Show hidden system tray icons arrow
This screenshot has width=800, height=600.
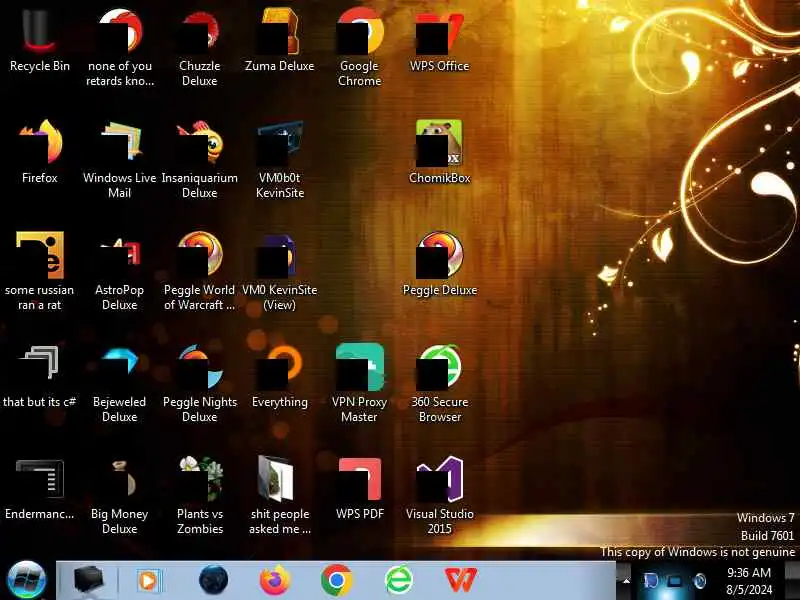click(626, 581)
